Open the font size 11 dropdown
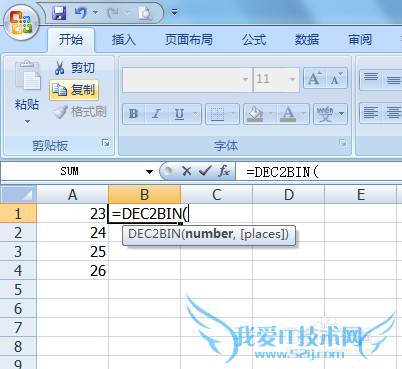The width and height of the screenshot is (402, 369). [292, 79]
